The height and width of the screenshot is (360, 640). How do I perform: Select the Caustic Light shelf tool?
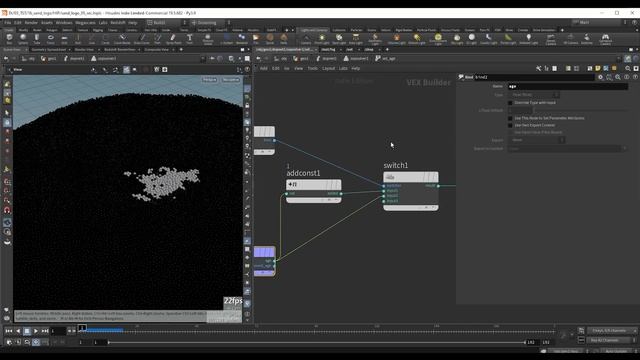pyautogui.click(x=488, y=39)
